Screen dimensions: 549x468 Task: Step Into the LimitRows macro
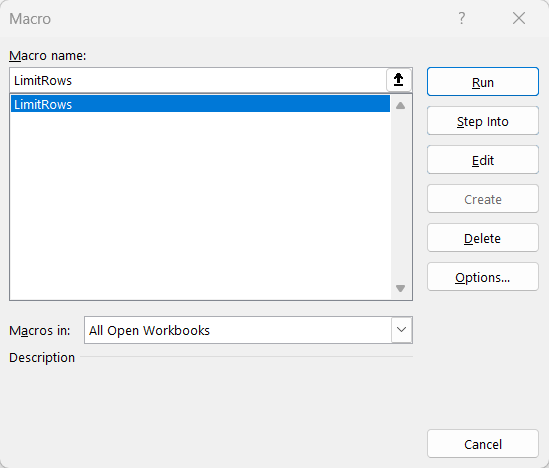[x=483, y=121]
